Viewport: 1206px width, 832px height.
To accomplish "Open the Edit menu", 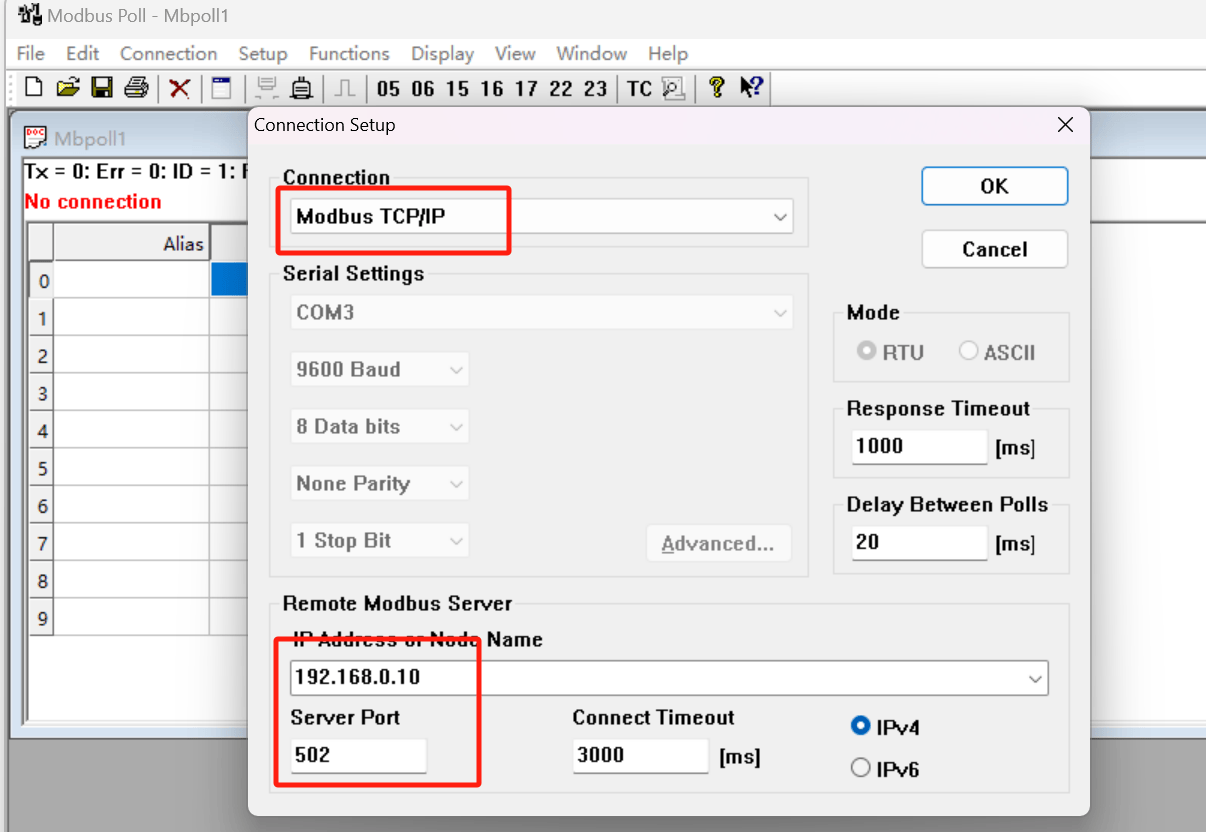I will tap(83, 53).
